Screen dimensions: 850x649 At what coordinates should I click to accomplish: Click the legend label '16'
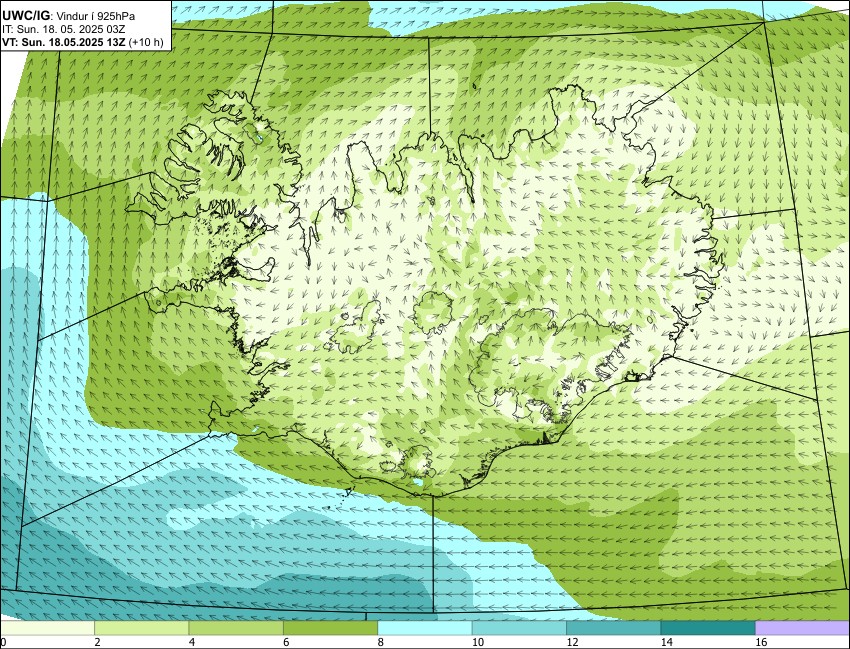click(x=761, y=642)
